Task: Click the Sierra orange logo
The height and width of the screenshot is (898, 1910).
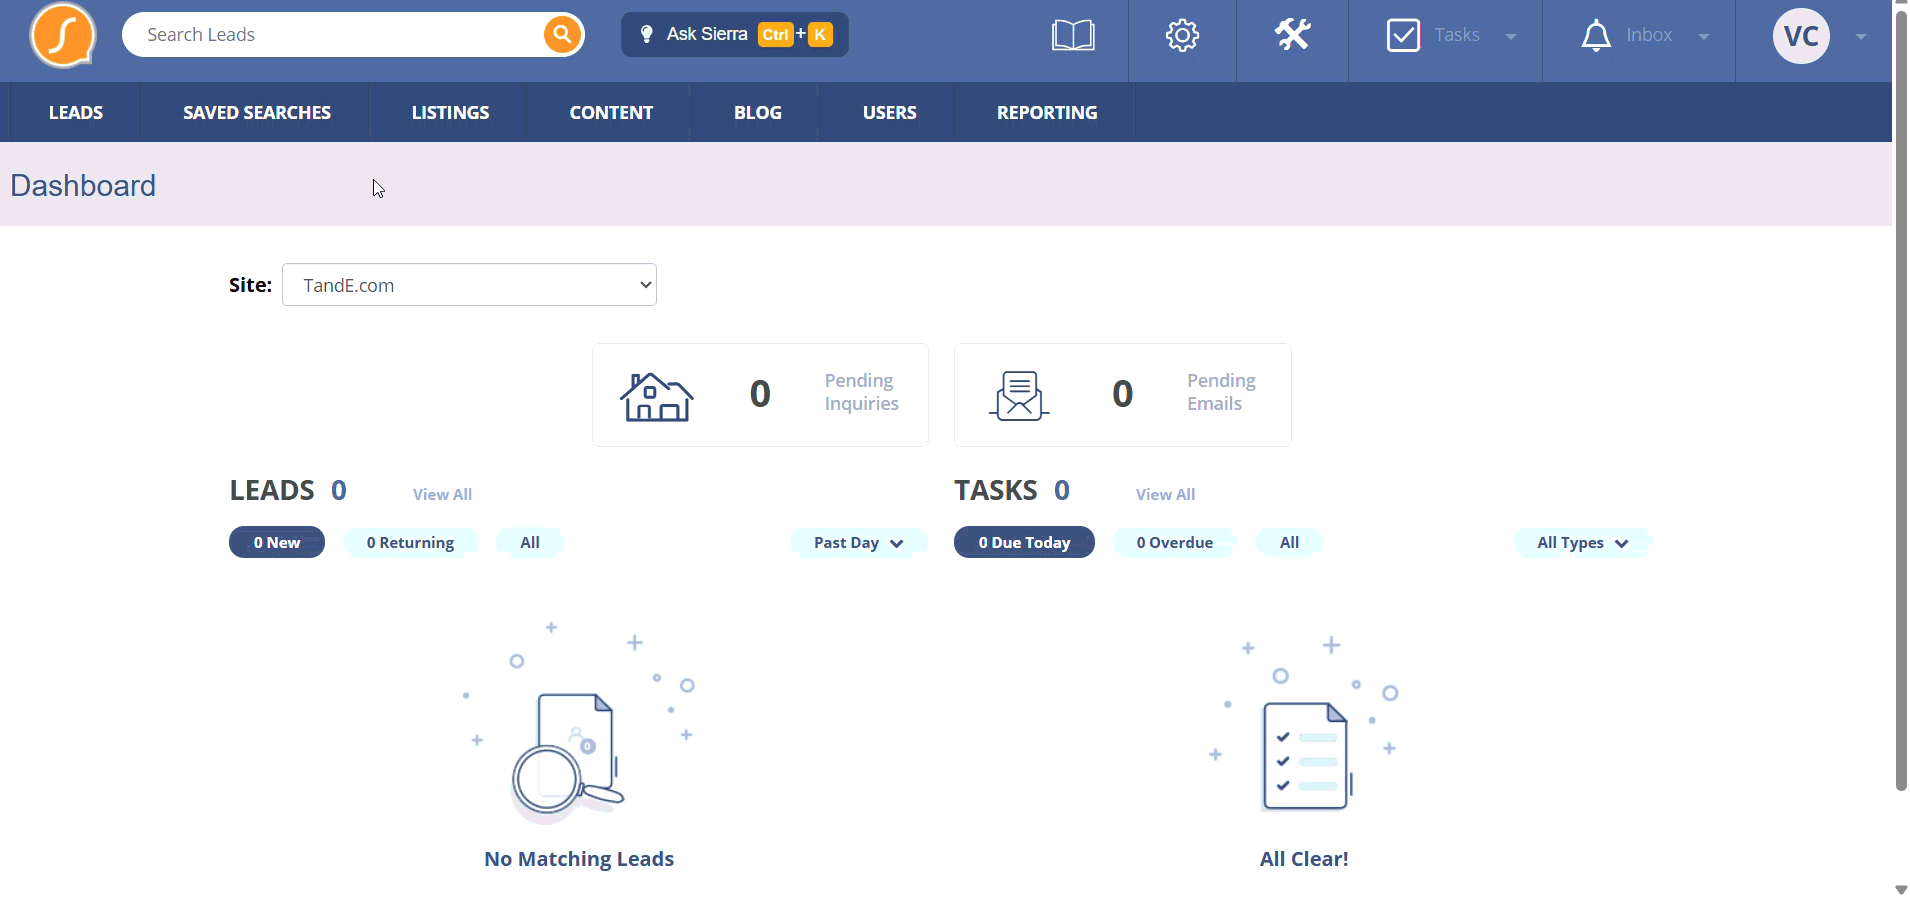Action: click(63, 36)
